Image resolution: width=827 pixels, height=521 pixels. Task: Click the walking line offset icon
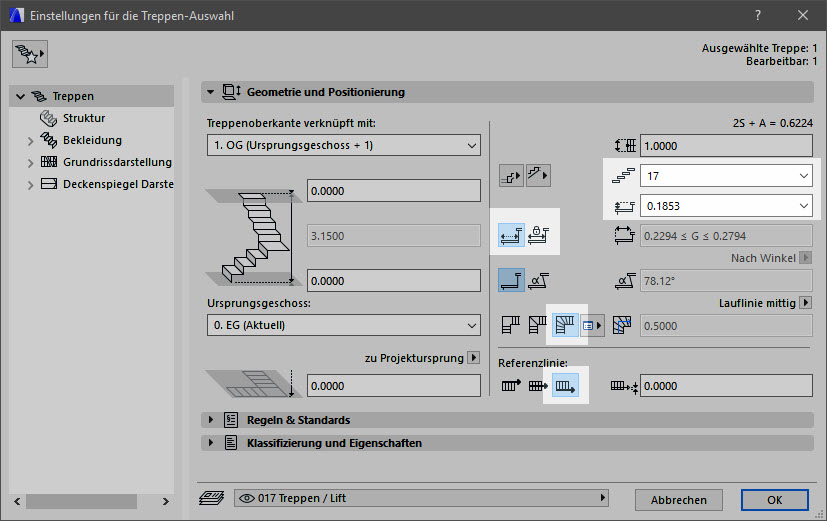pos(622,325)
